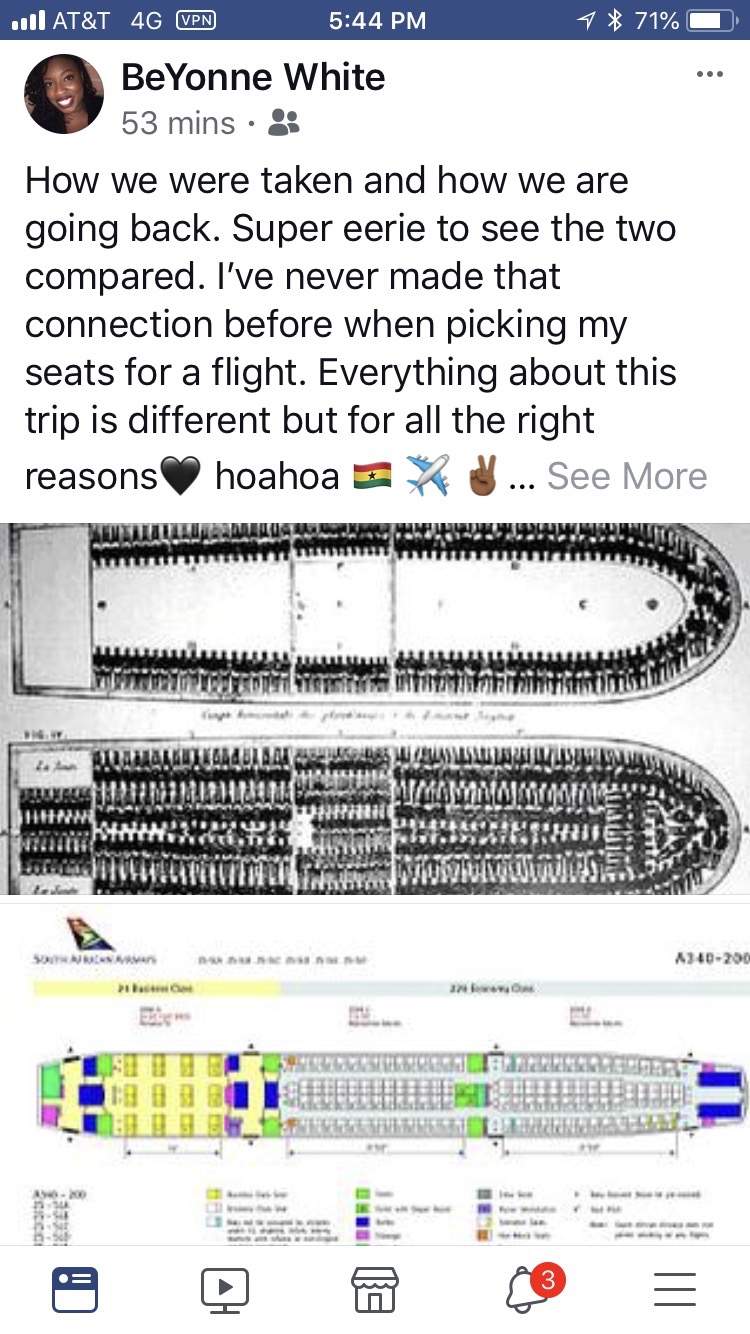
Task: Tap the battery indicator in status bar
Action: click(x=710, y=20)
